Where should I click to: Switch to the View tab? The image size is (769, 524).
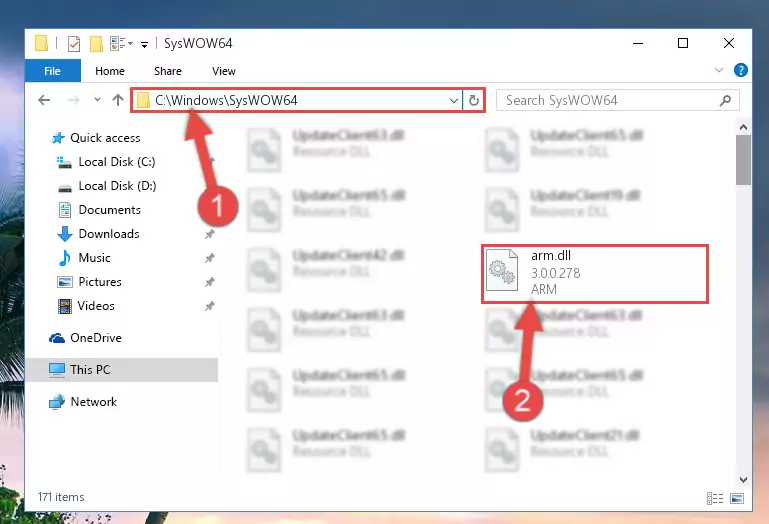click(224, 71)
